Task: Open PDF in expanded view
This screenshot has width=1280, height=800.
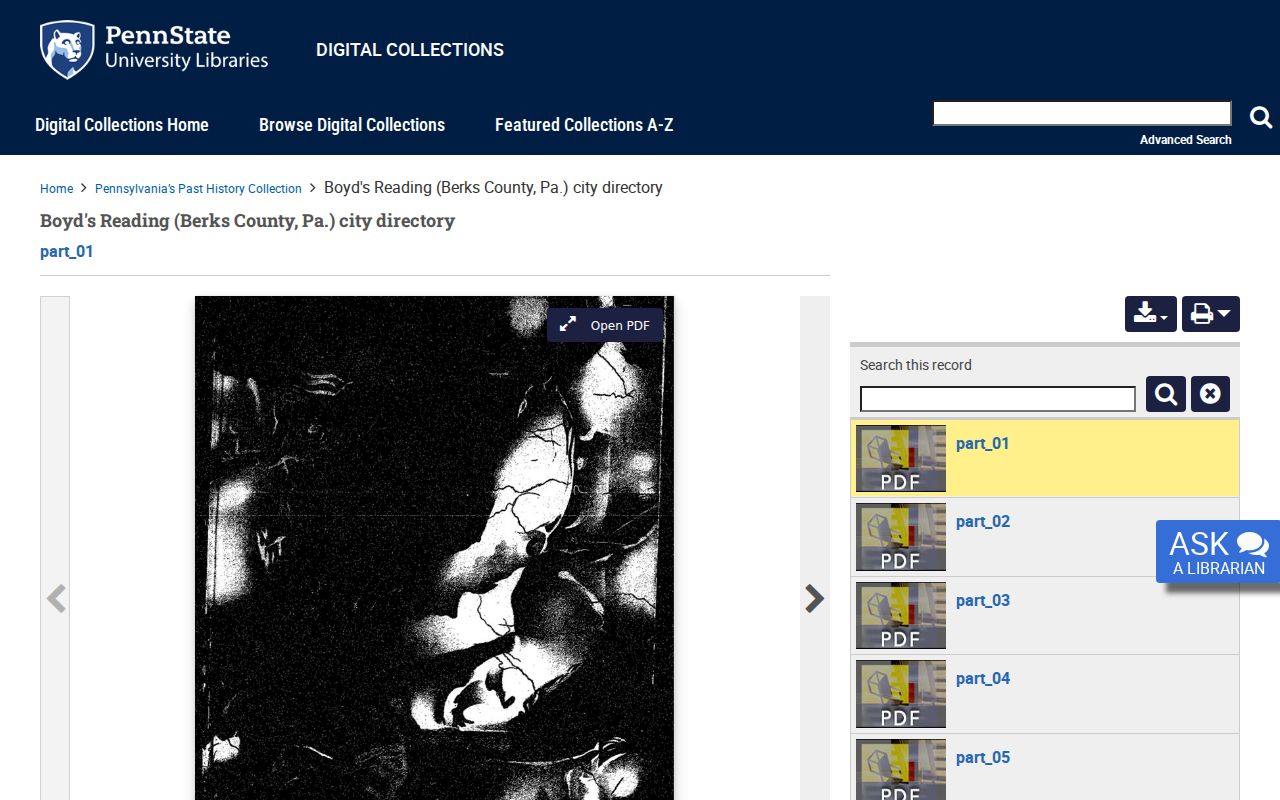Action: (605, 325)
